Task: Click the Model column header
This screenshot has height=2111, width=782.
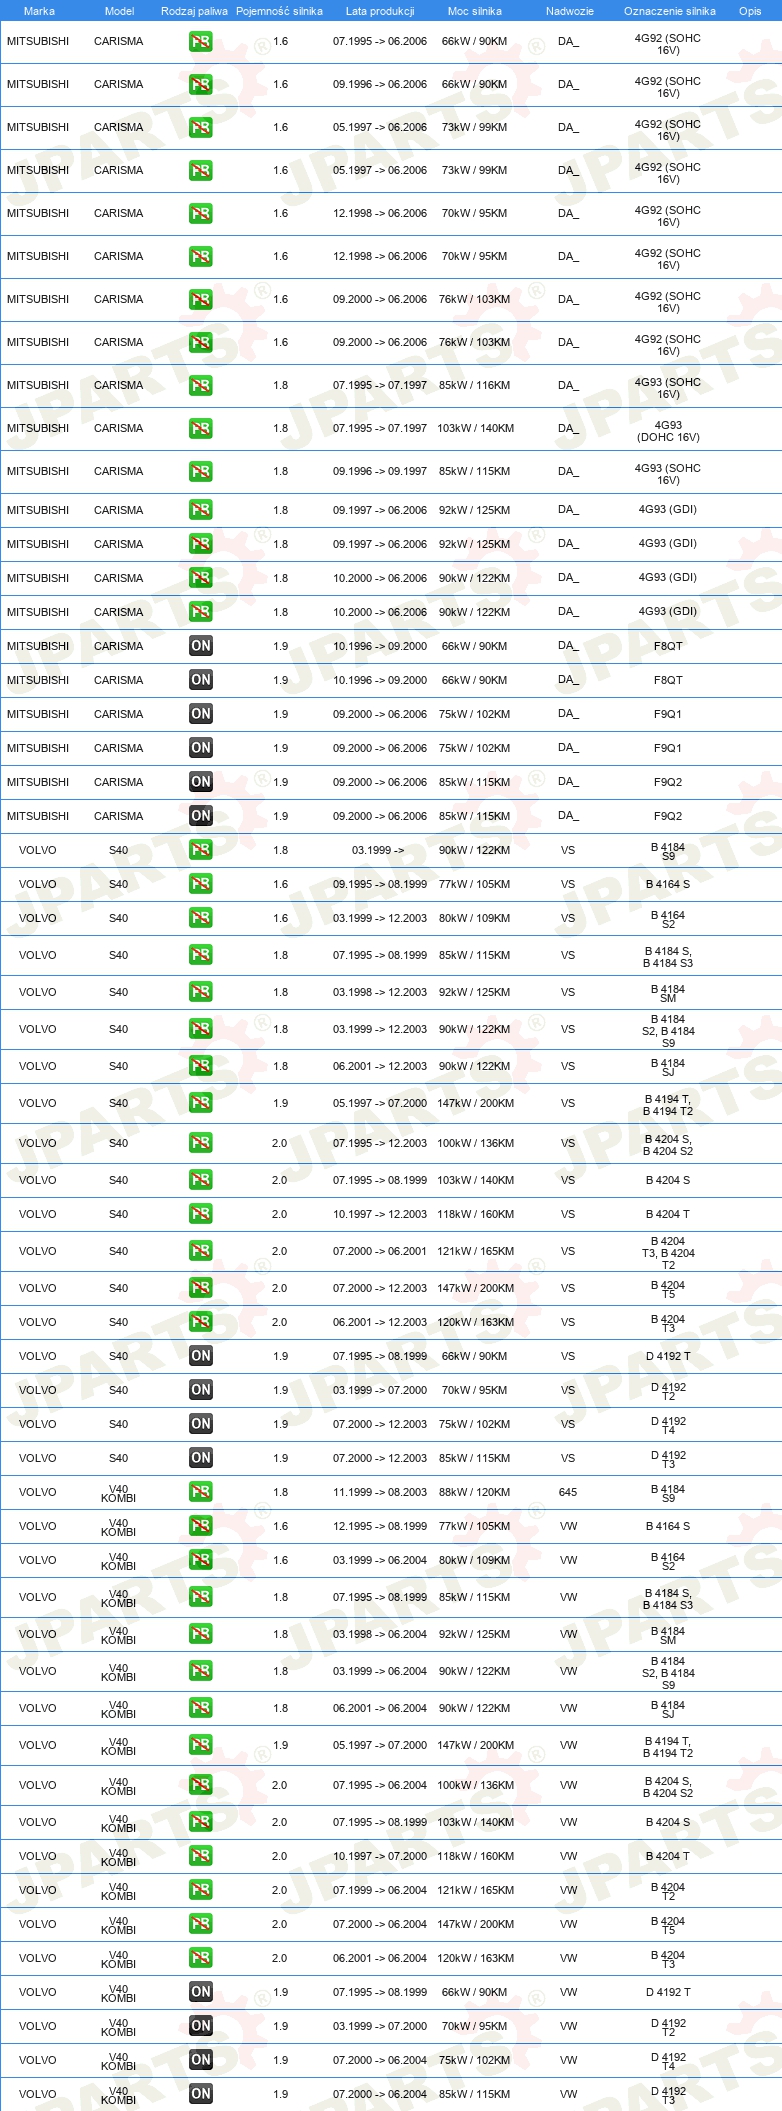Action: [x=119, y=11]
